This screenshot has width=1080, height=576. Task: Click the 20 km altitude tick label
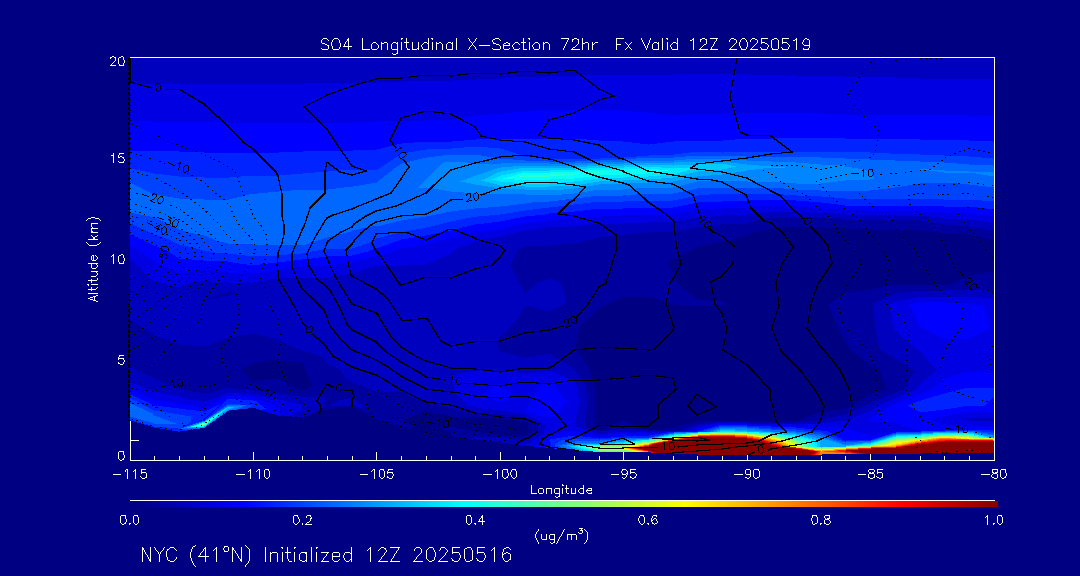tap(116, 62)
